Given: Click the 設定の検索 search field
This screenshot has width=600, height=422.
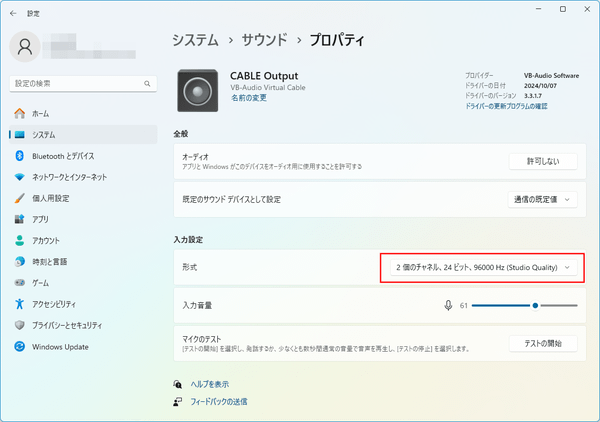Looking at the screenshot, I should (83, 83).
